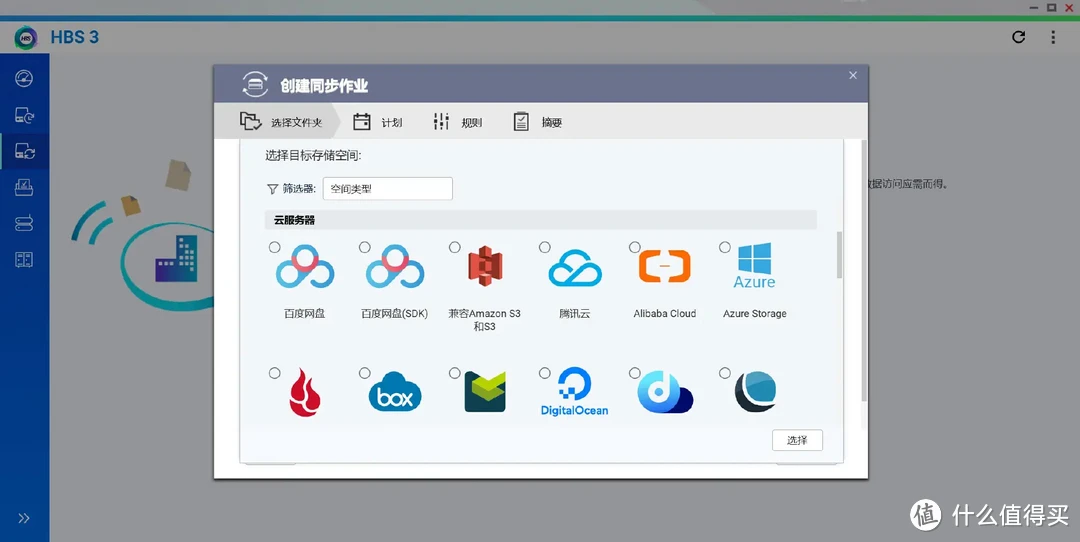
Task: Click the 选择 button
Action: coord(797,440)
